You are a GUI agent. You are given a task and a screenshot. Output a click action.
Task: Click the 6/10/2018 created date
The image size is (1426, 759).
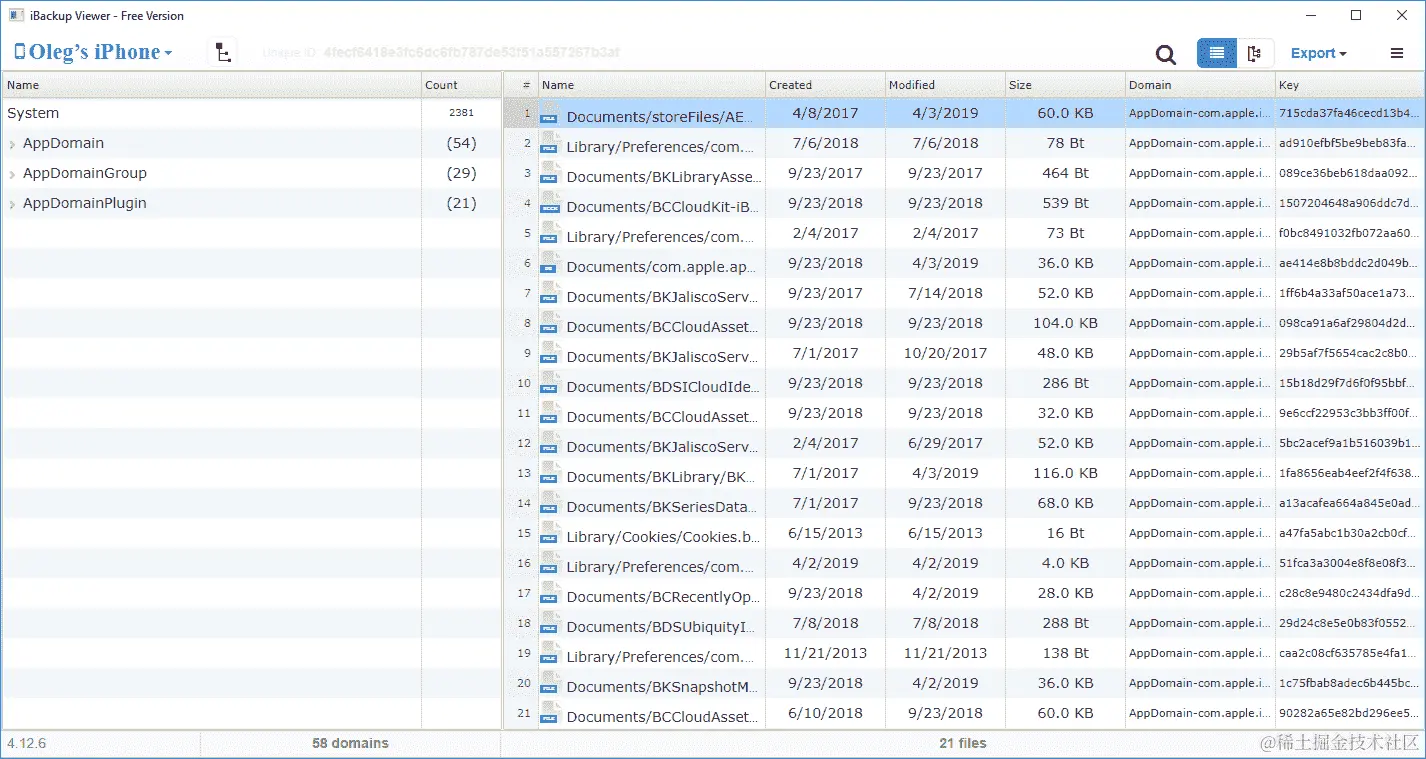pos(825,713)
